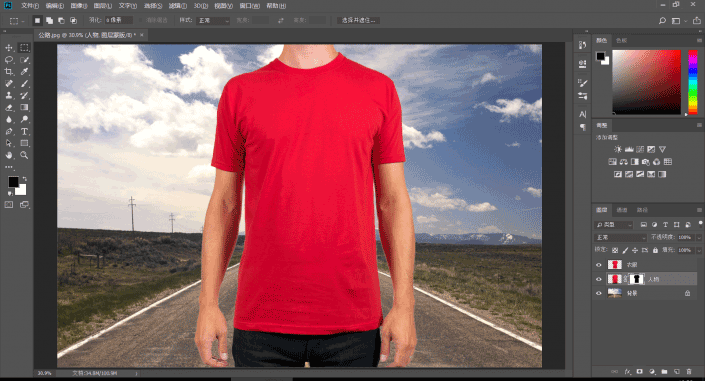Select the Gradient tool
This screenshot has width=705, height=381.
pos(24,108)
